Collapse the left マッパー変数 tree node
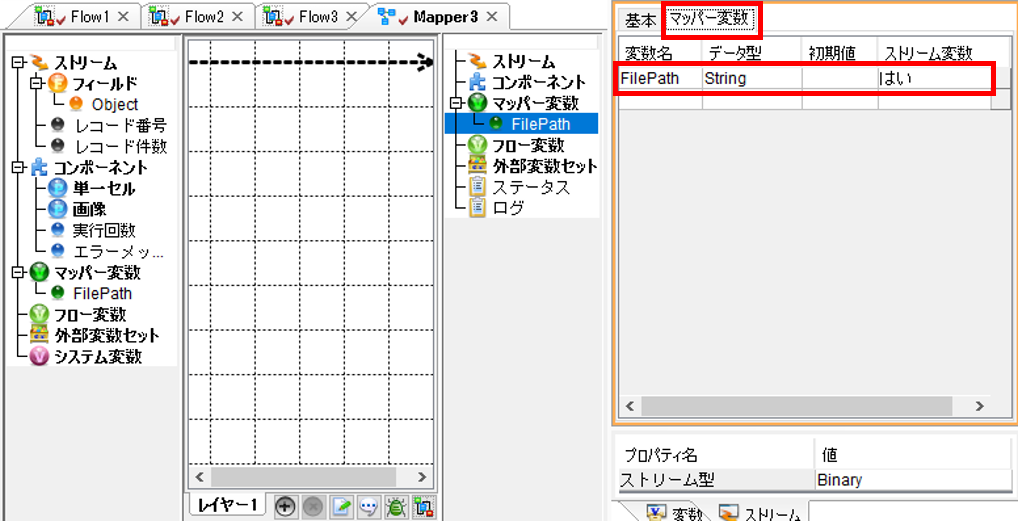This screenshot has height=522, width=1020. (x=18, y=271)
